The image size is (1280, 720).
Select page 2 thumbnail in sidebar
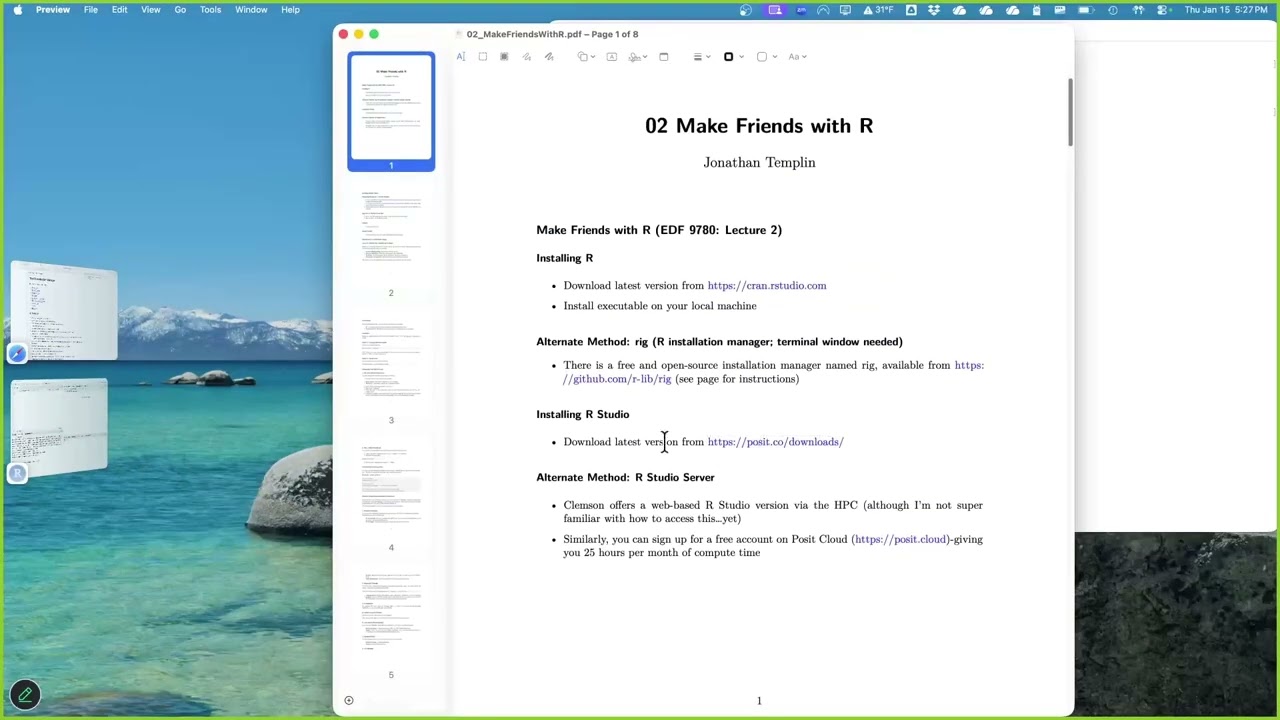coord(391,234)
